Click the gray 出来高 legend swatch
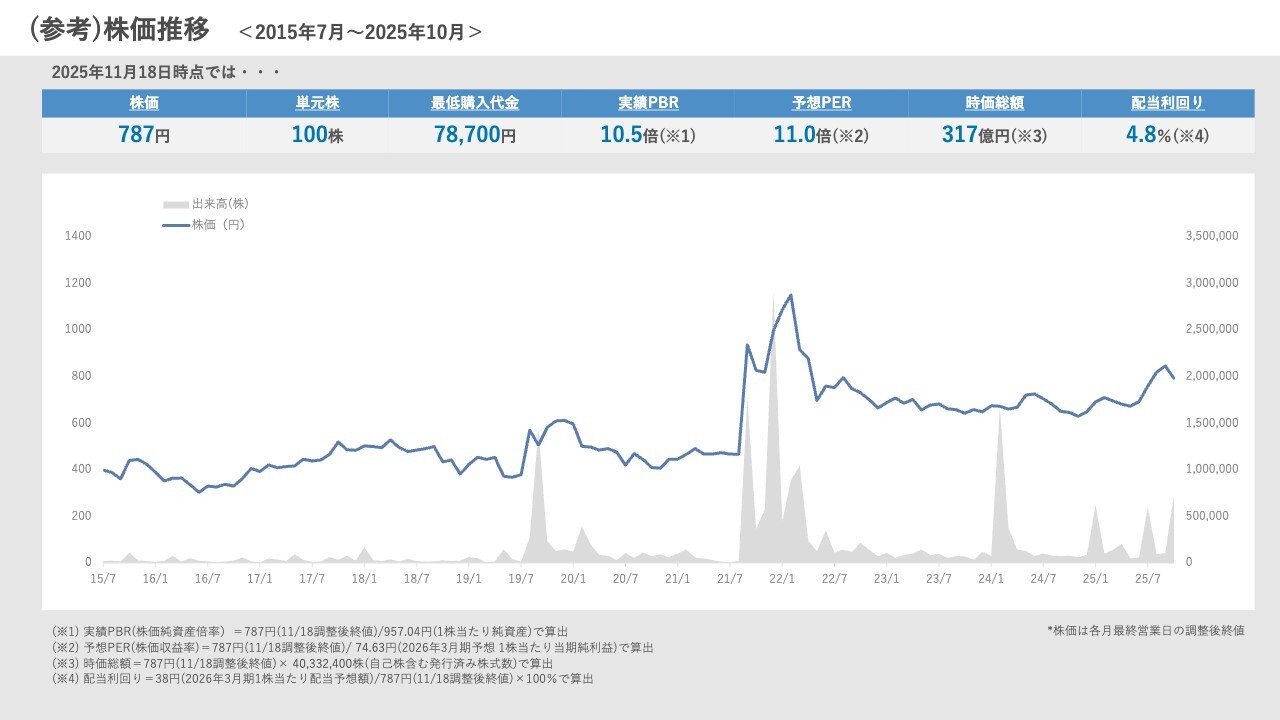 coord(175,204)
